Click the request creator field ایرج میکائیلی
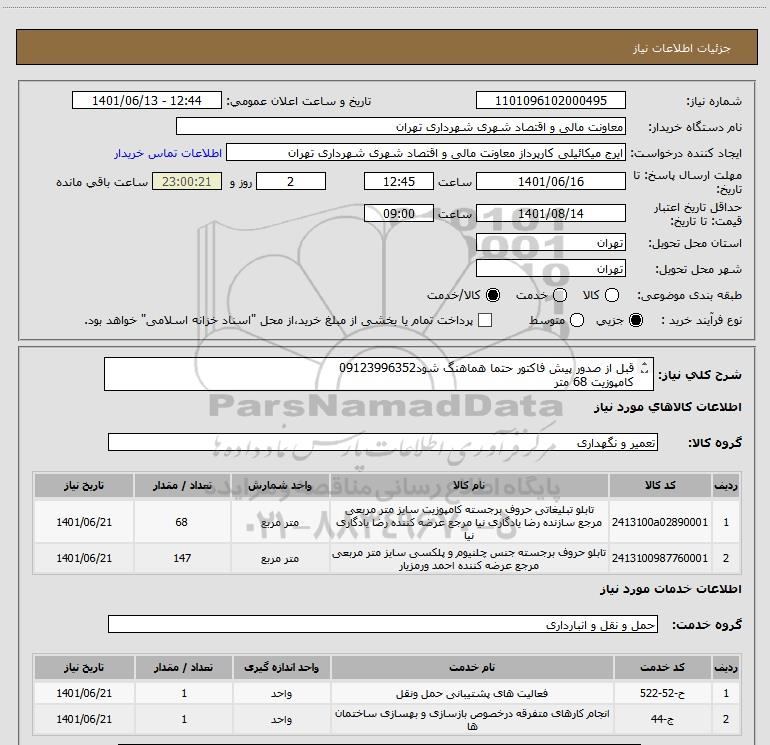This screenshot has height=745, width=770. tap(426, 152)
